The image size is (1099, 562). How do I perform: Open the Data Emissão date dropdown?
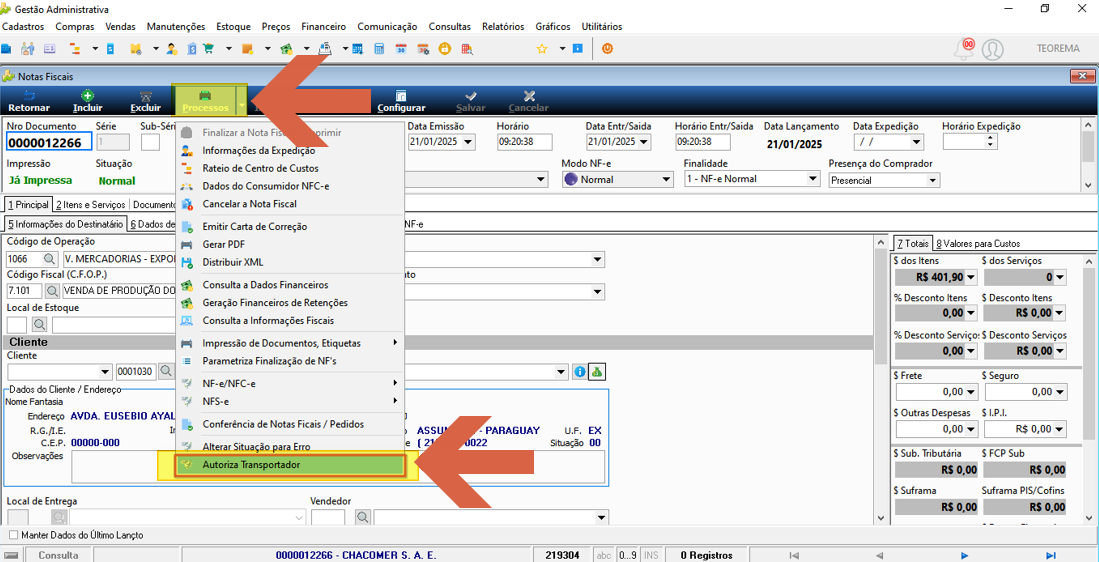[x=468, y=142]
